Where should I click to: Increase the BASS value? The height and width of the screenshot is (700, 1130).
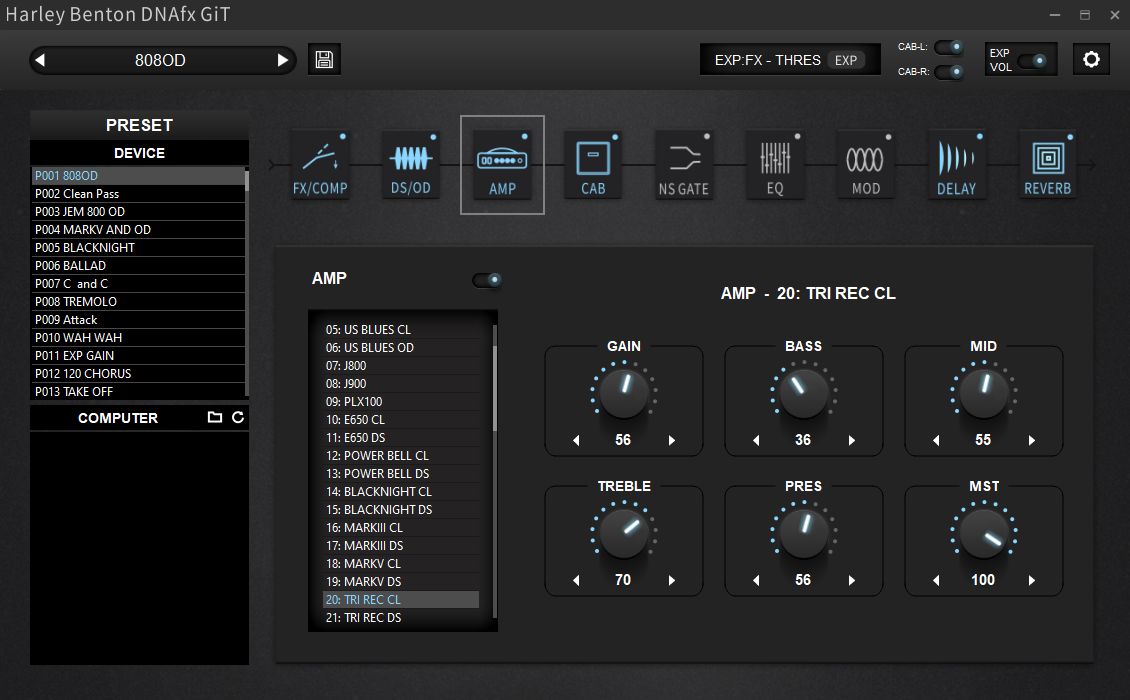tap(852, 440)
